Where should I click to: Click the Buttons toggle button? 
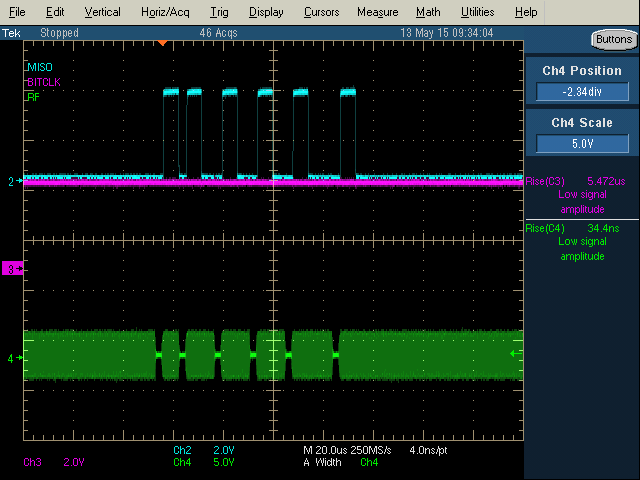(x=614, y=40)
